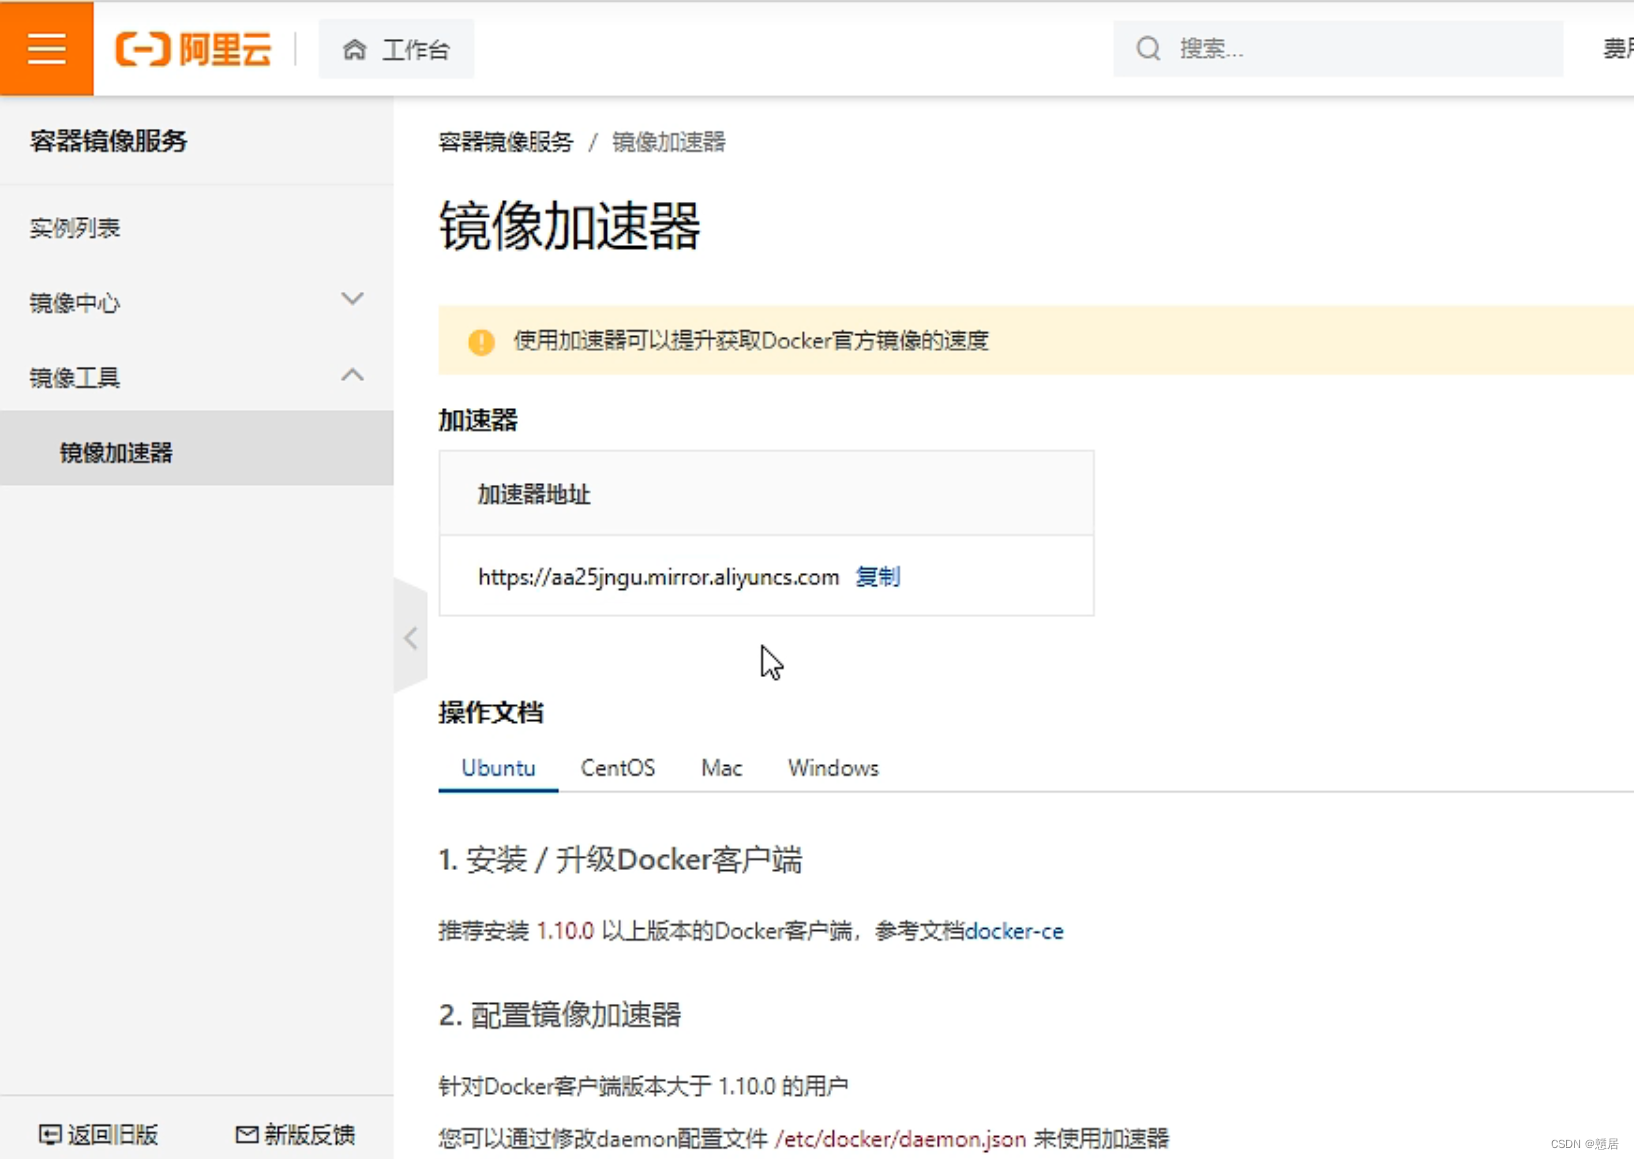This screenshot has height=1159, width=1634.
Task: Click 容器镜像服务 breadcrumb link
Action: click(x=506, y=142)
